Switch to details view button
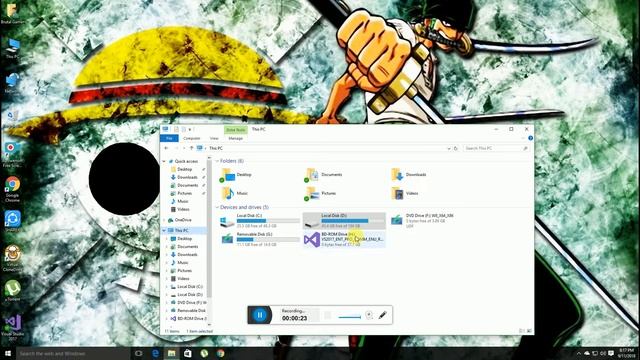This screenshot has height=360, width=640. (x=522, y=331)
